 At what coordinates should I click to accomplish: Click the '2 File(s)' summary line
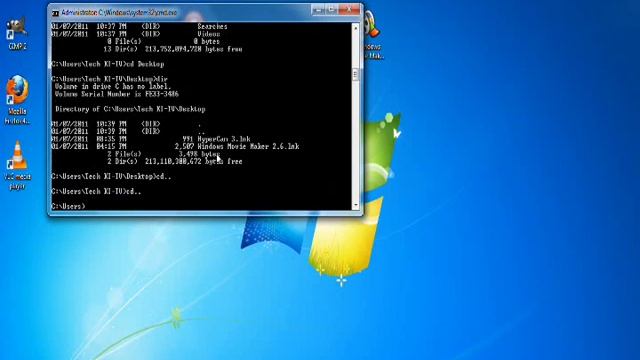[164, 154]
